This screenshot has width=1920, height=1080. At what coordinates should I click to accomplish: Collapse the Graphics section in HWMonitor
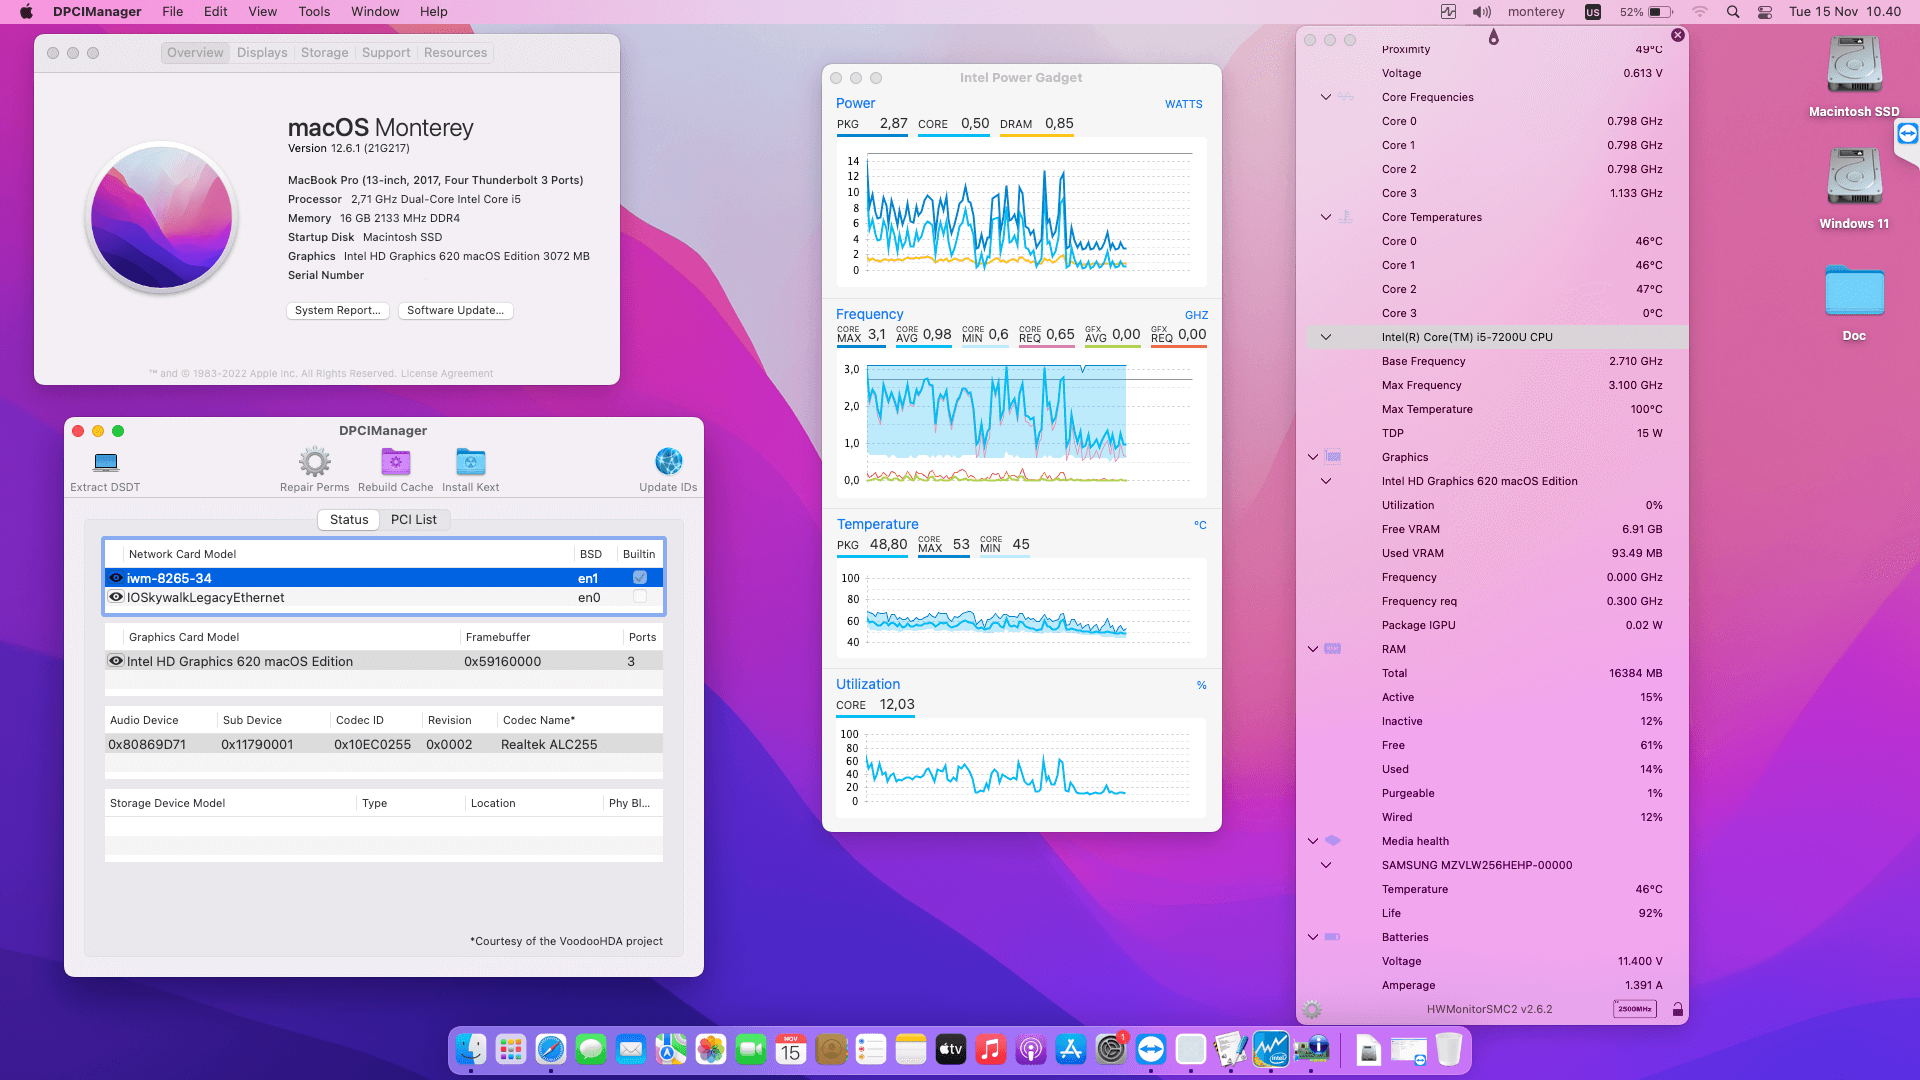1313,457
